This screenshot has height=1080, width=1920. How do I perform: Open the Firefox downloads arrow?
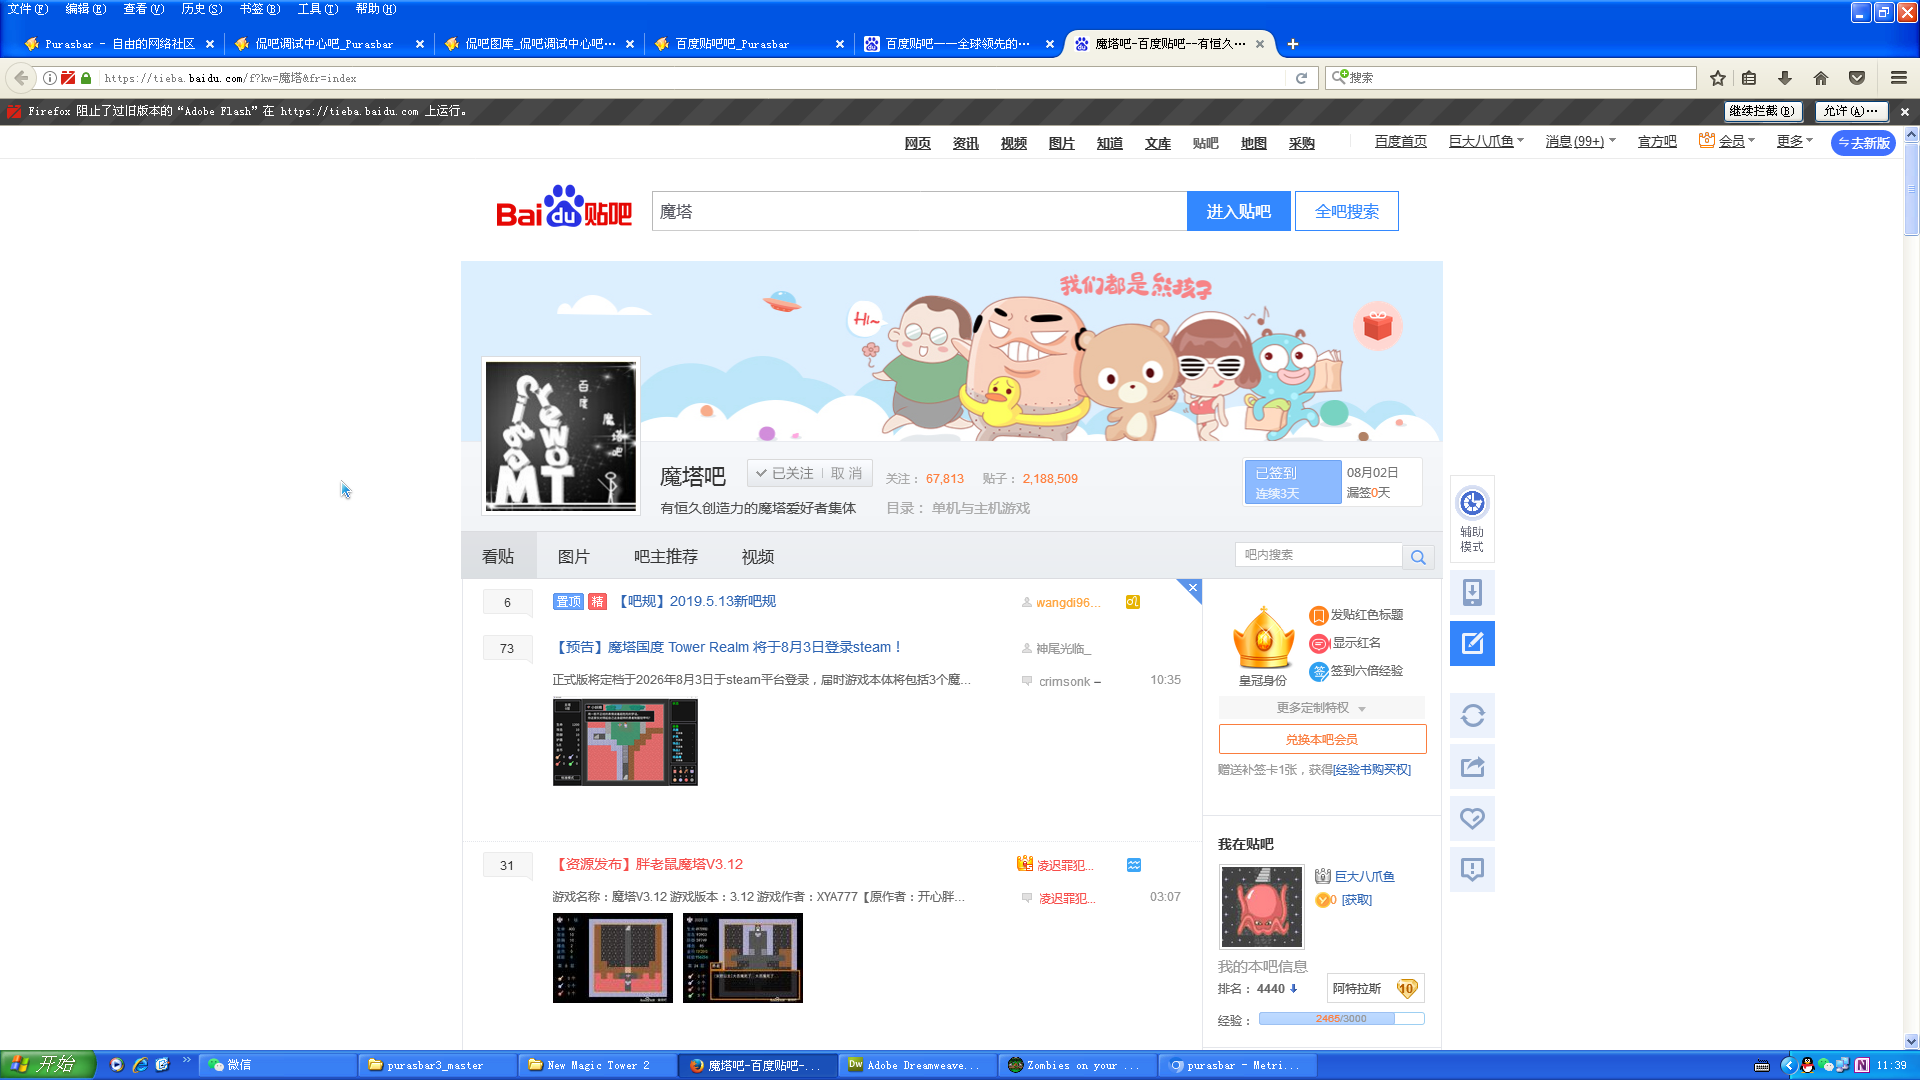point(1785,78)
